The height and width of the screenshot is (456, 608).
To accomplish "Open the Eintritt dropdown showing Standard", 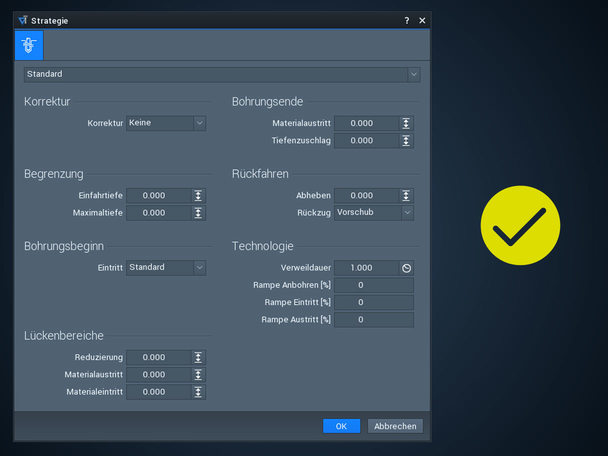I will click(166, 268).
